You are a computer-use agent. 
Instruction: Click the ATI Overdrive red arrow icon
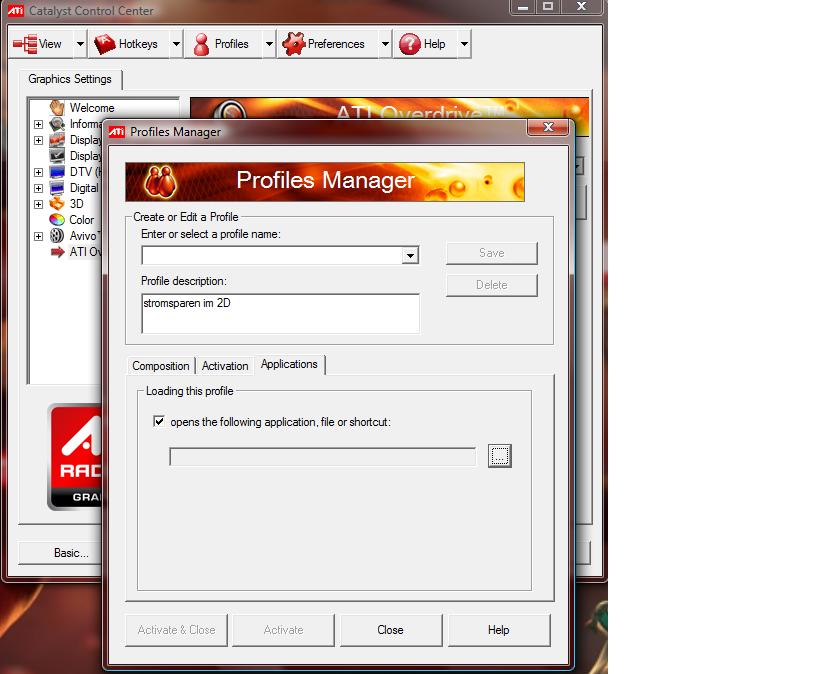point(57,252)
